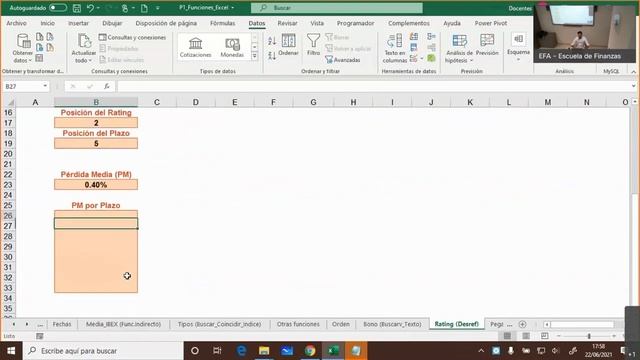Select the Posición del Plazo value cell 5

pyautogui.click(x=96, y=143)
